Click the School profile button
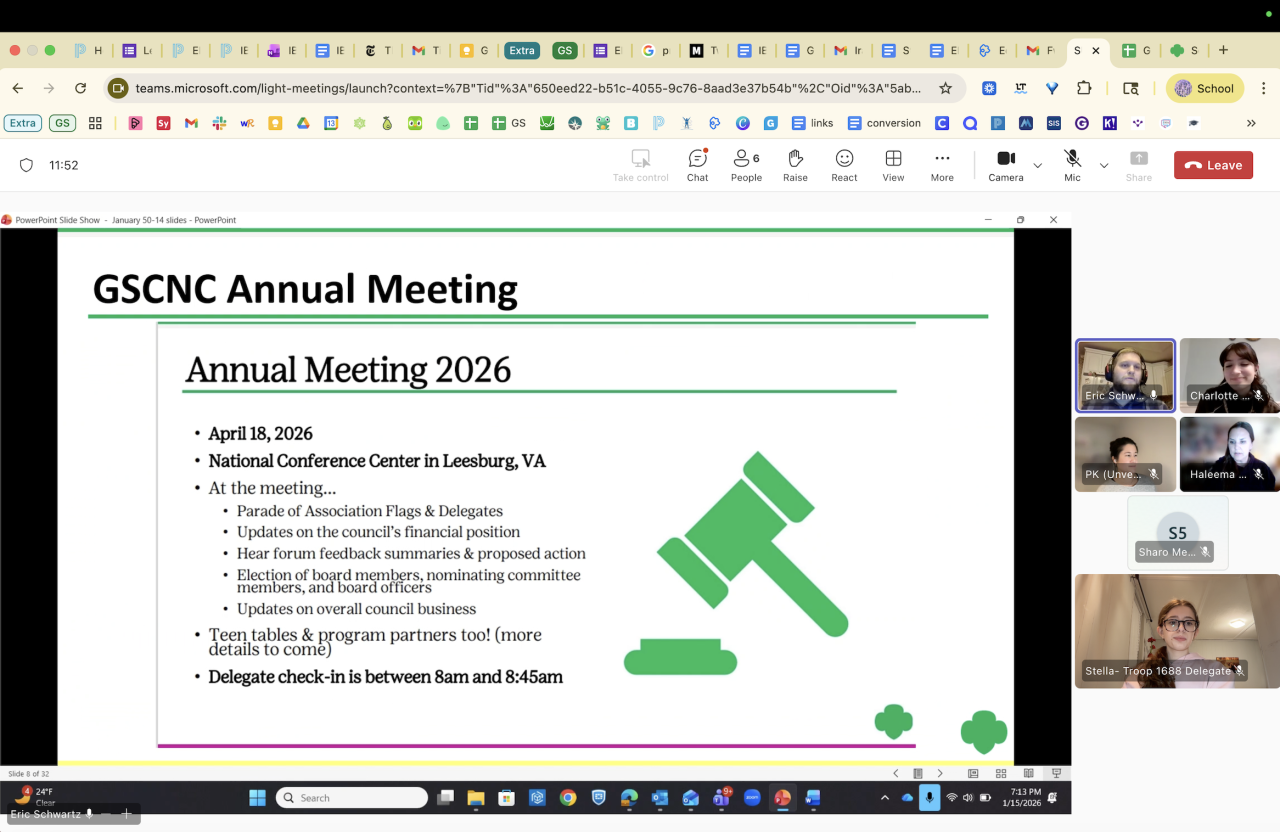Screen dimensions: 1280x832 (x=1204, y=88)
